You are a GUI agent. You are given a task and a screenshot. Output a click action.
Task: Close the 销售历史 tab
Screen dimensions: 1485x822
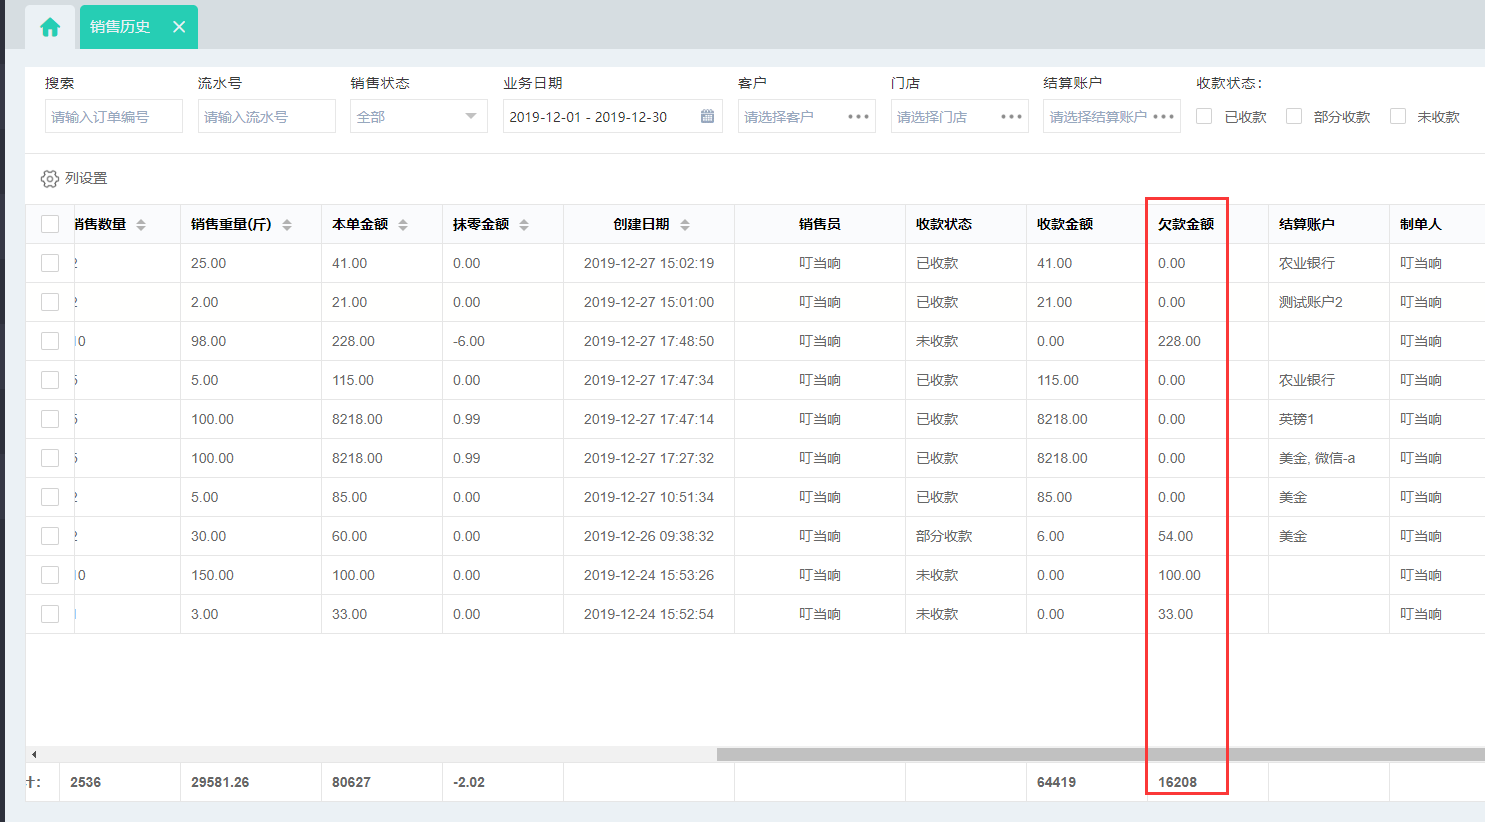tap(179, 27)
